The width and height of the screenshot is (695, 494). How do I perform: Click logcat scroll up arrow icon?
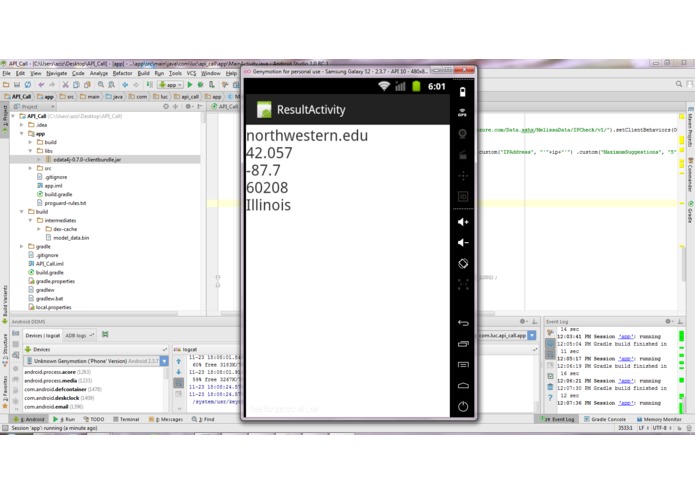(x=179, y=361)
